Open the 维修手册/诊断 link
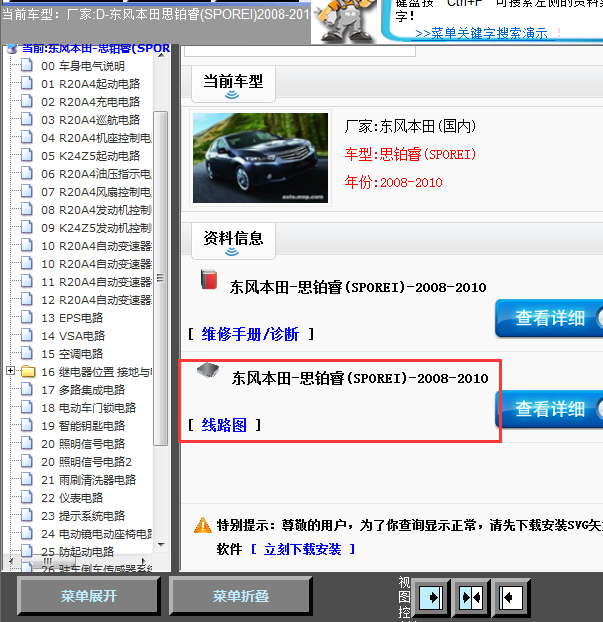 pos(250,334)
